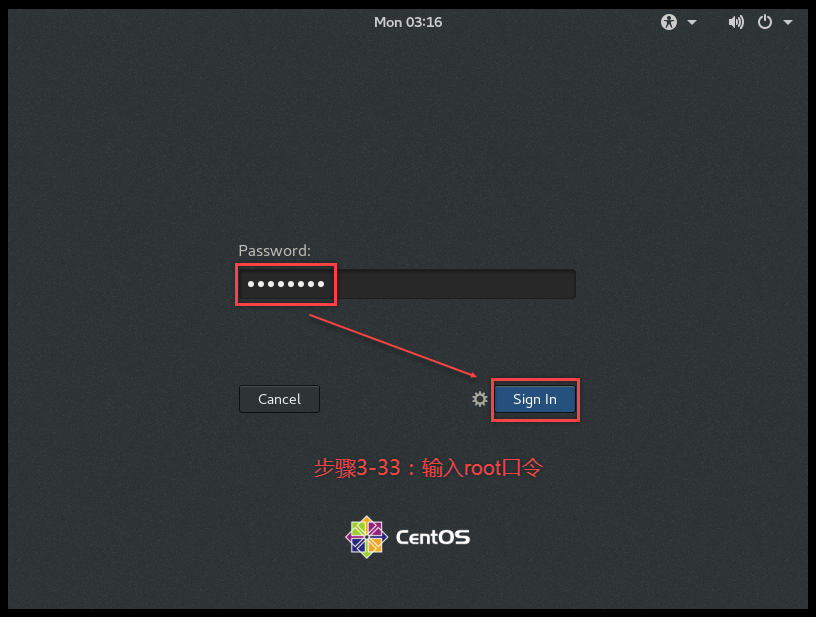Click the Password label text
Image resolution: width=816 pixels, height=617 pixels.
(x=274, y=251)
